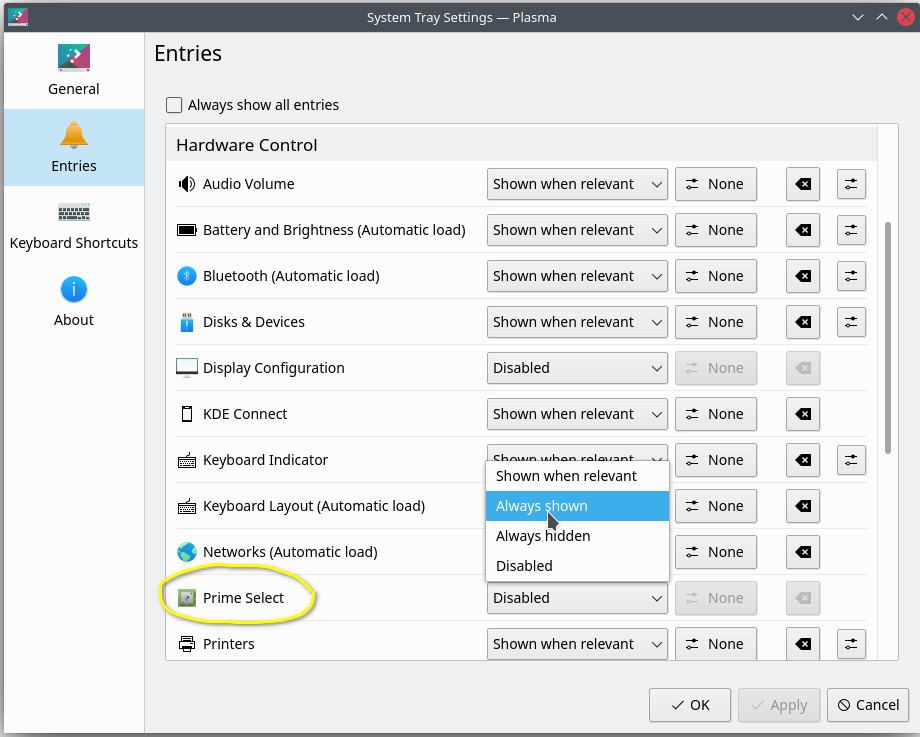
Task: Clear Audio Volume shortcut icon
Action: tap(803, 184)
